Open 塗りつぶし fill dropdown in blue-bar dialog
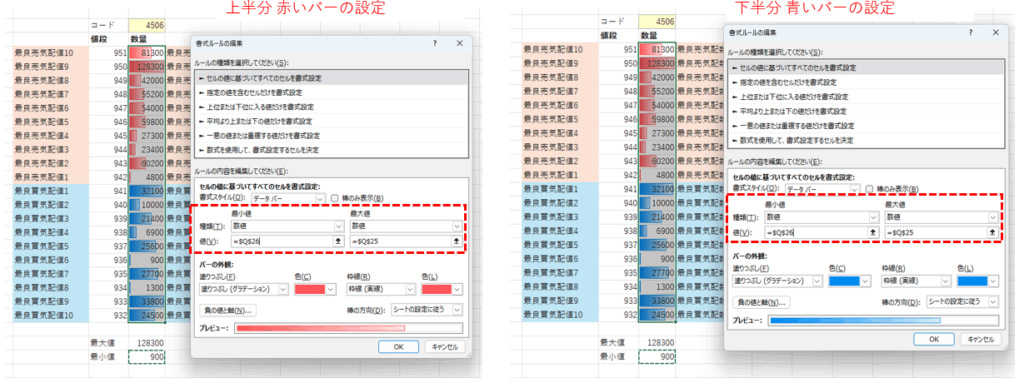This screenshot has width=1024, height=383. click(778, 280)
